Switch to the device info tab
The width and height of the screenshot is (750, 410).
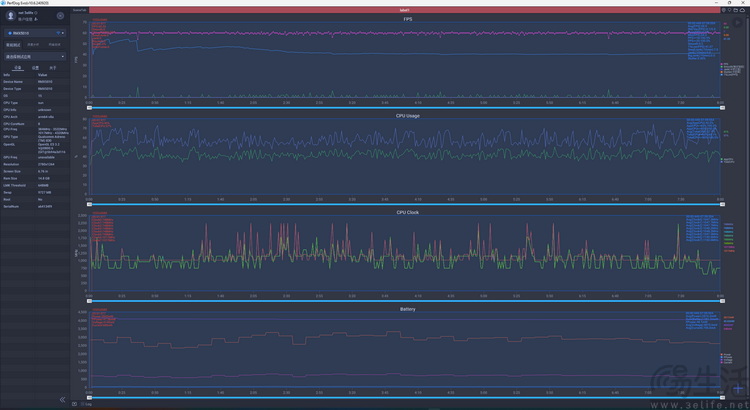click(x=18, y=68)
